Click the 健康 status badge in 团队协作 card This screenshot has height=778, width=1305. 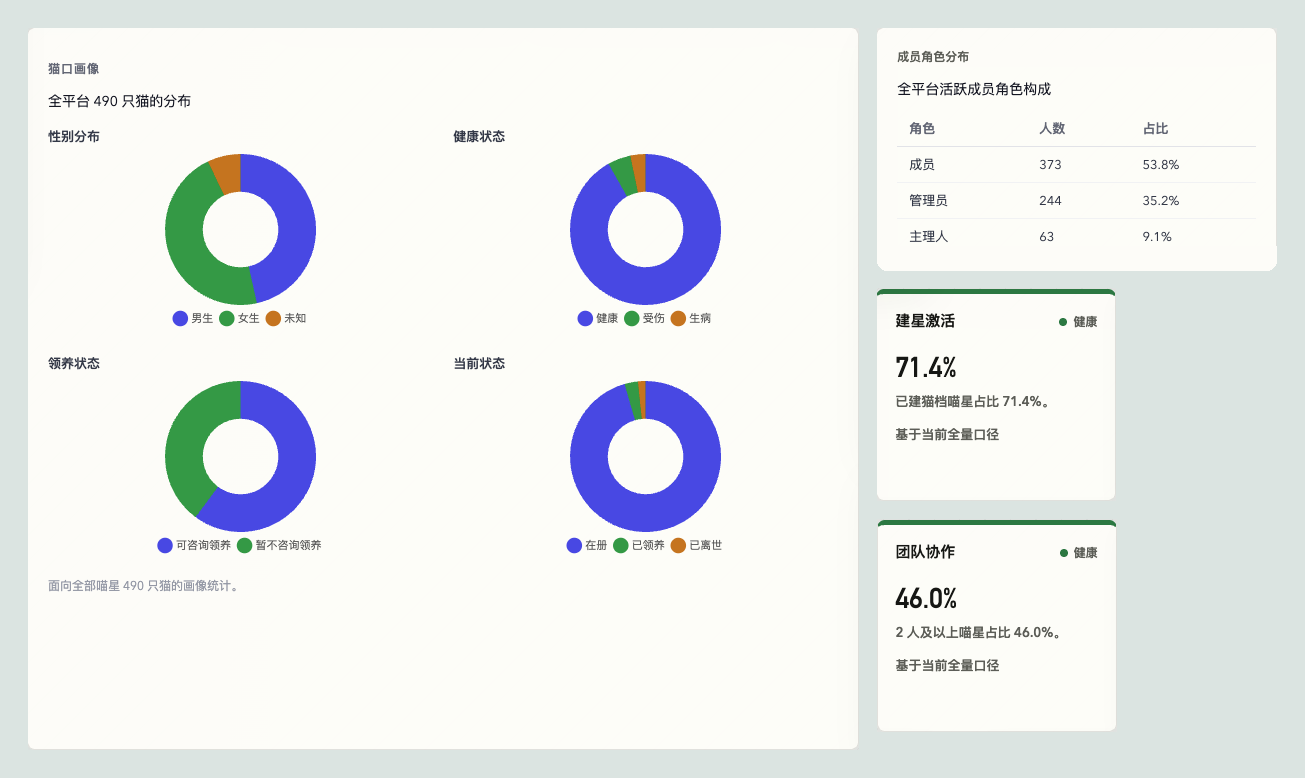click(1078, 553)
